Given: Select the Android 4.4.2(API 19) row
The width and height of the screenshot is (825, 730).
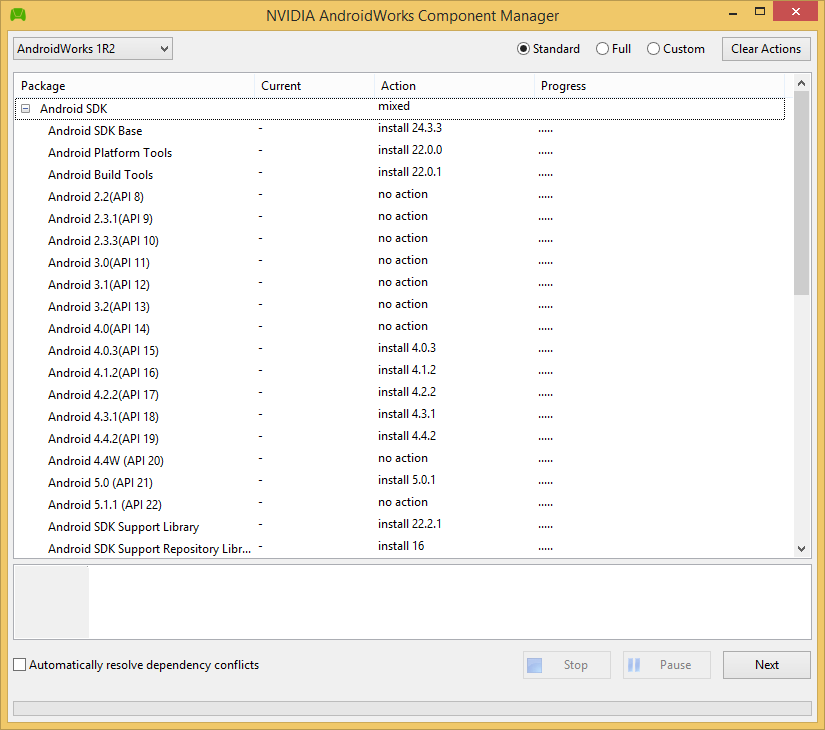Looking at the screenshot, I should (x=400, y=439).
